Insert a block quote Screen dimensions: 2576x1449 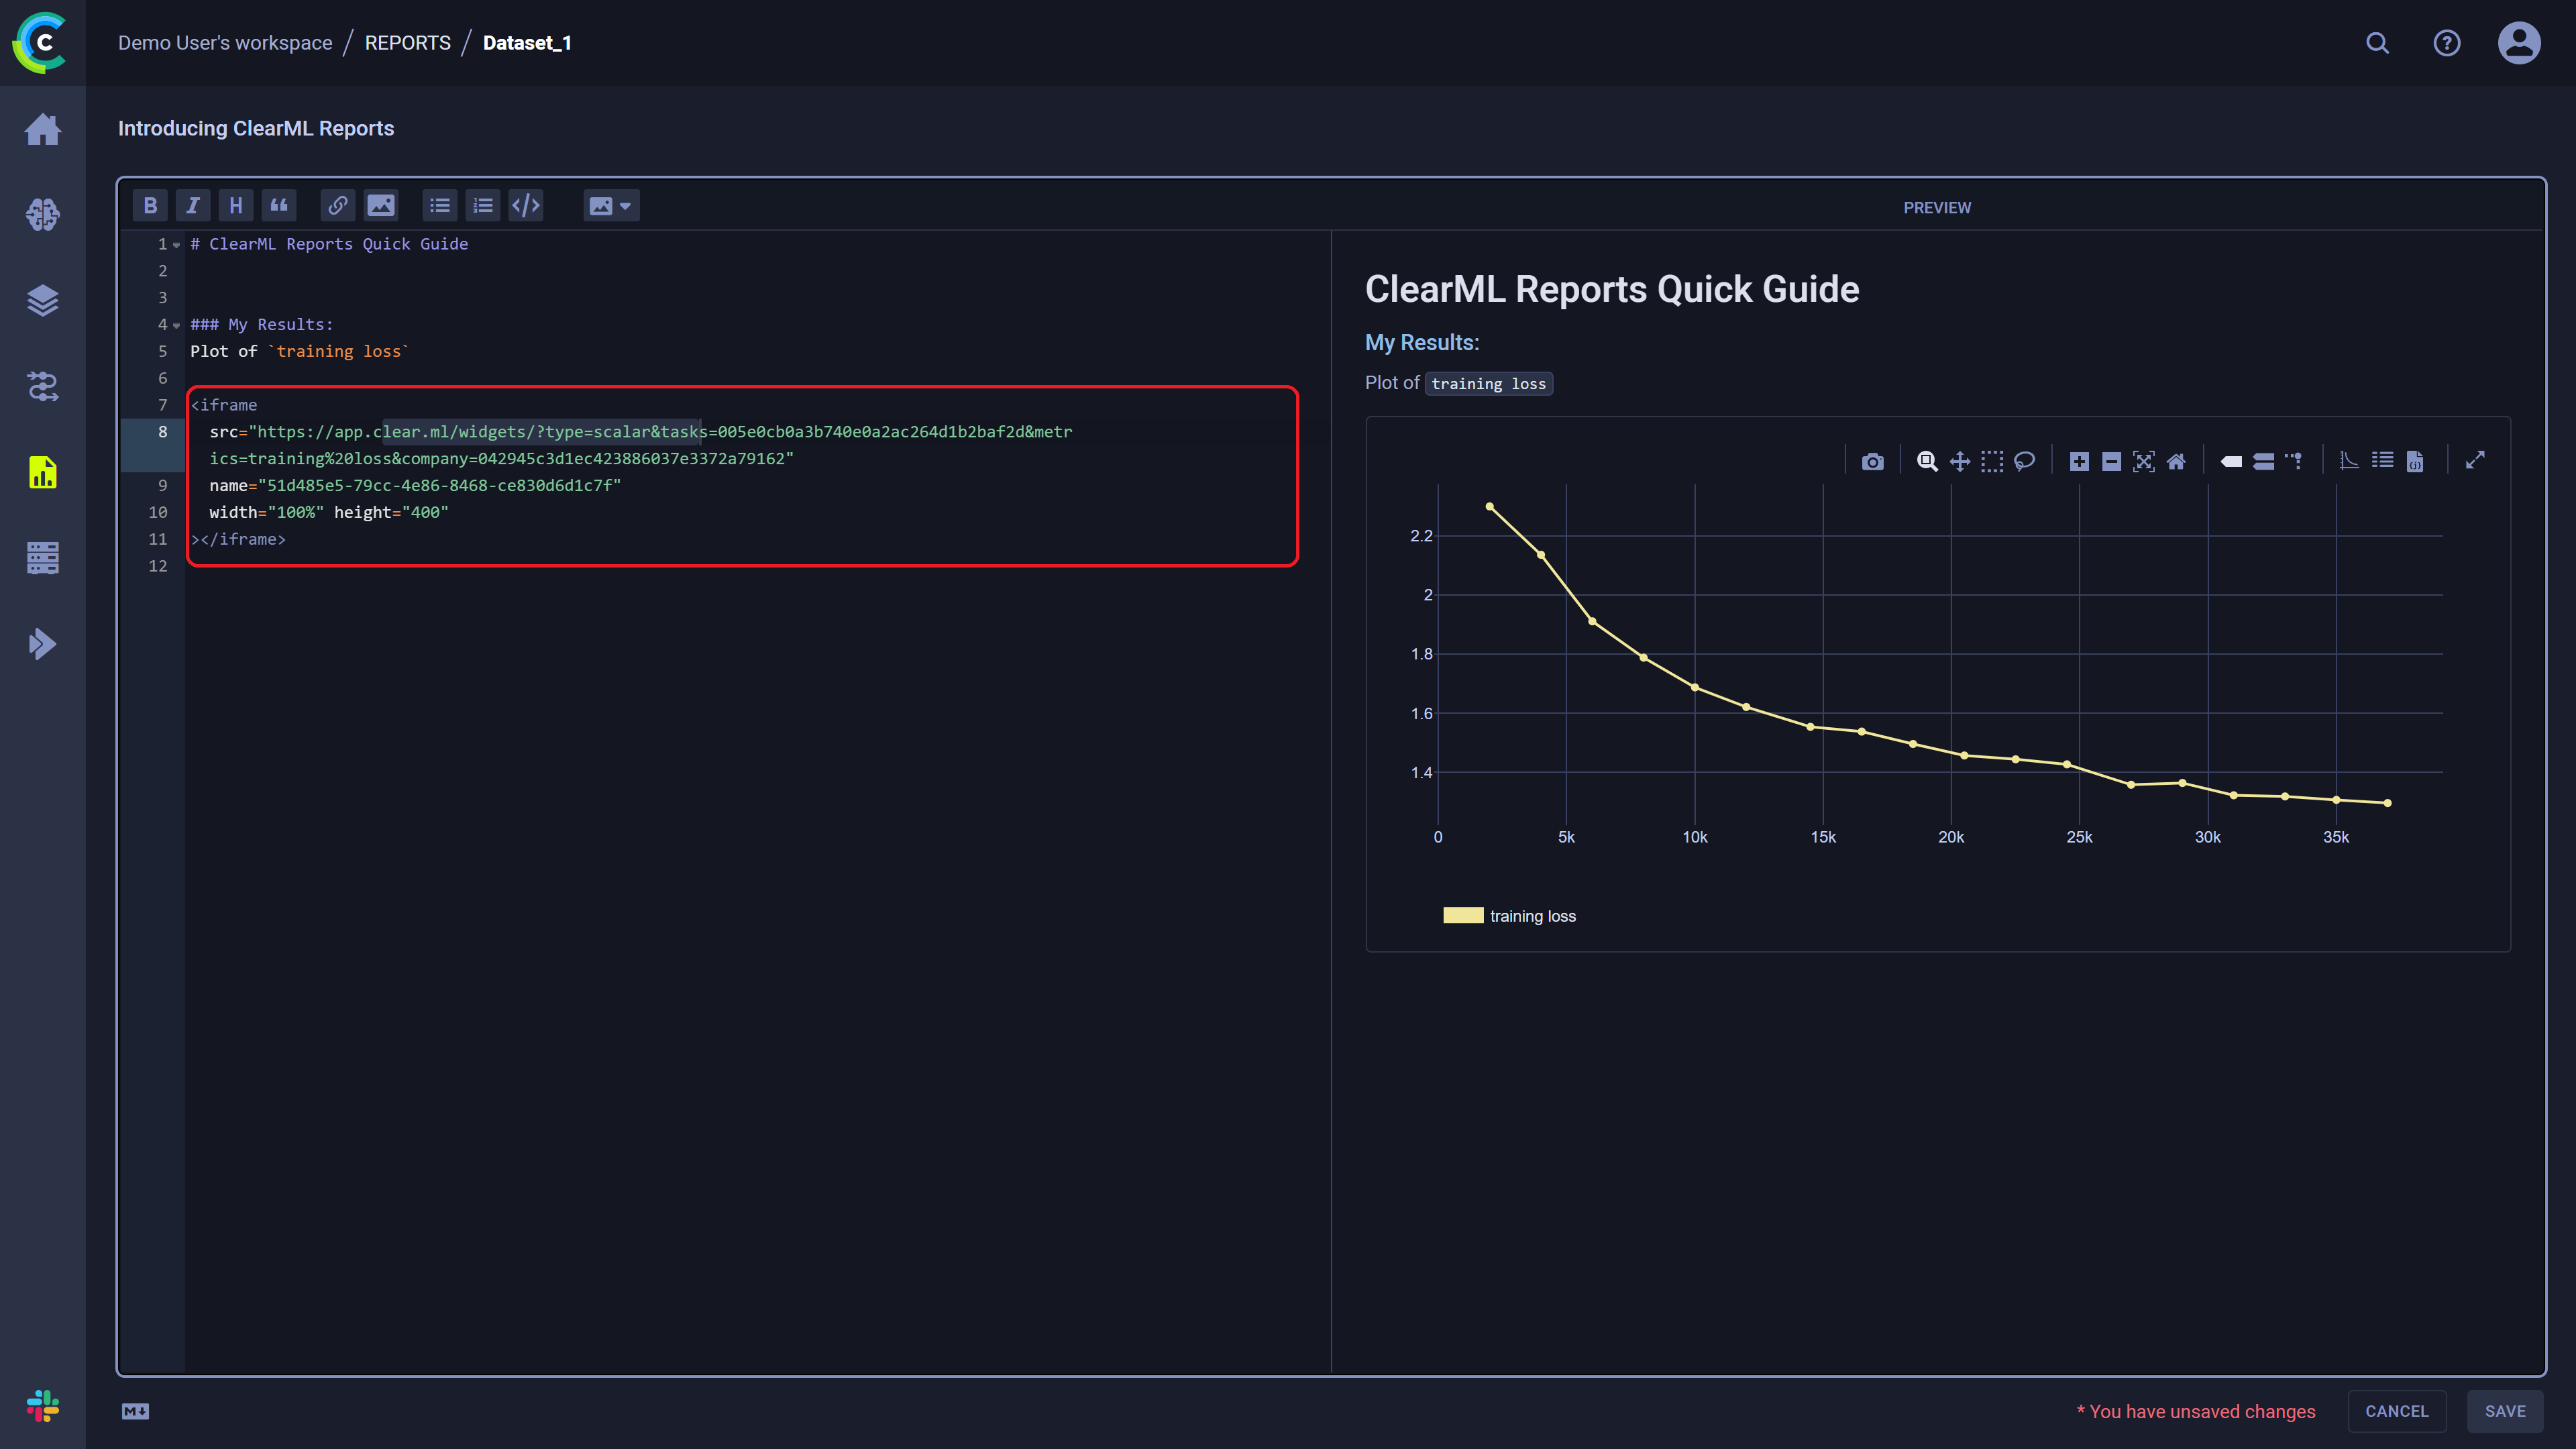(x=279, y=206)
